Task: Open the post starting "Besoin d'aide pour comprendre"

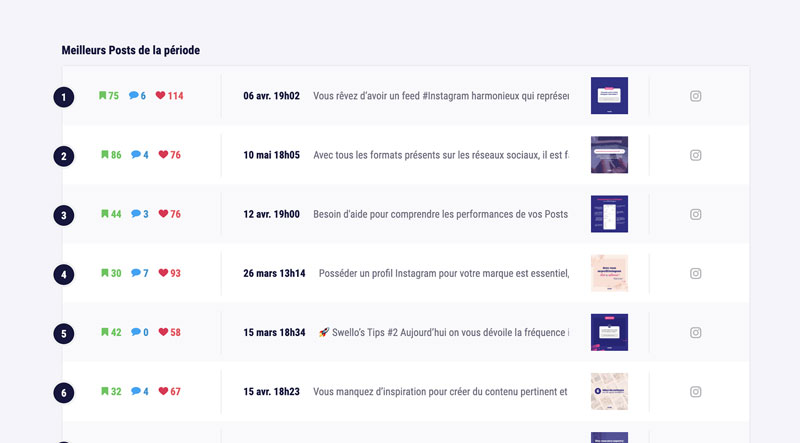Action: click(440, 214)
